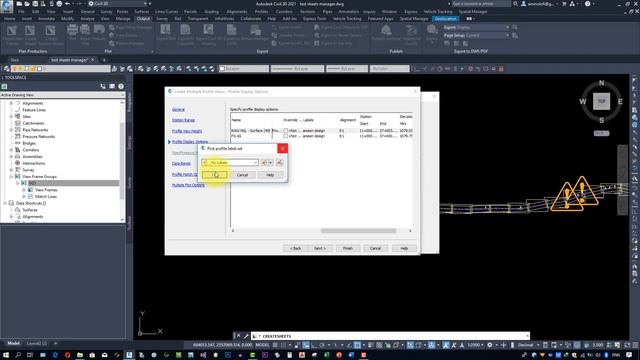
Task: Expand the Survey tree node
Action: tap(11, 170)
